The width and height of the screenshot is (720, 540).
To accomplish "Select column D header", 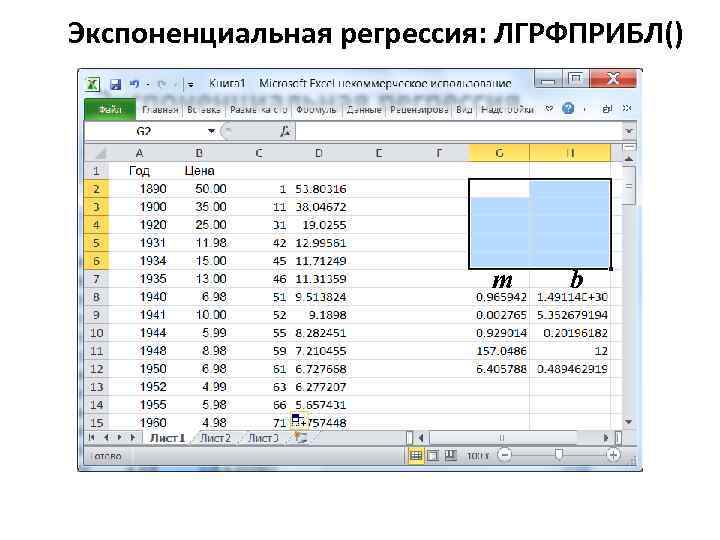I will 319,153.
